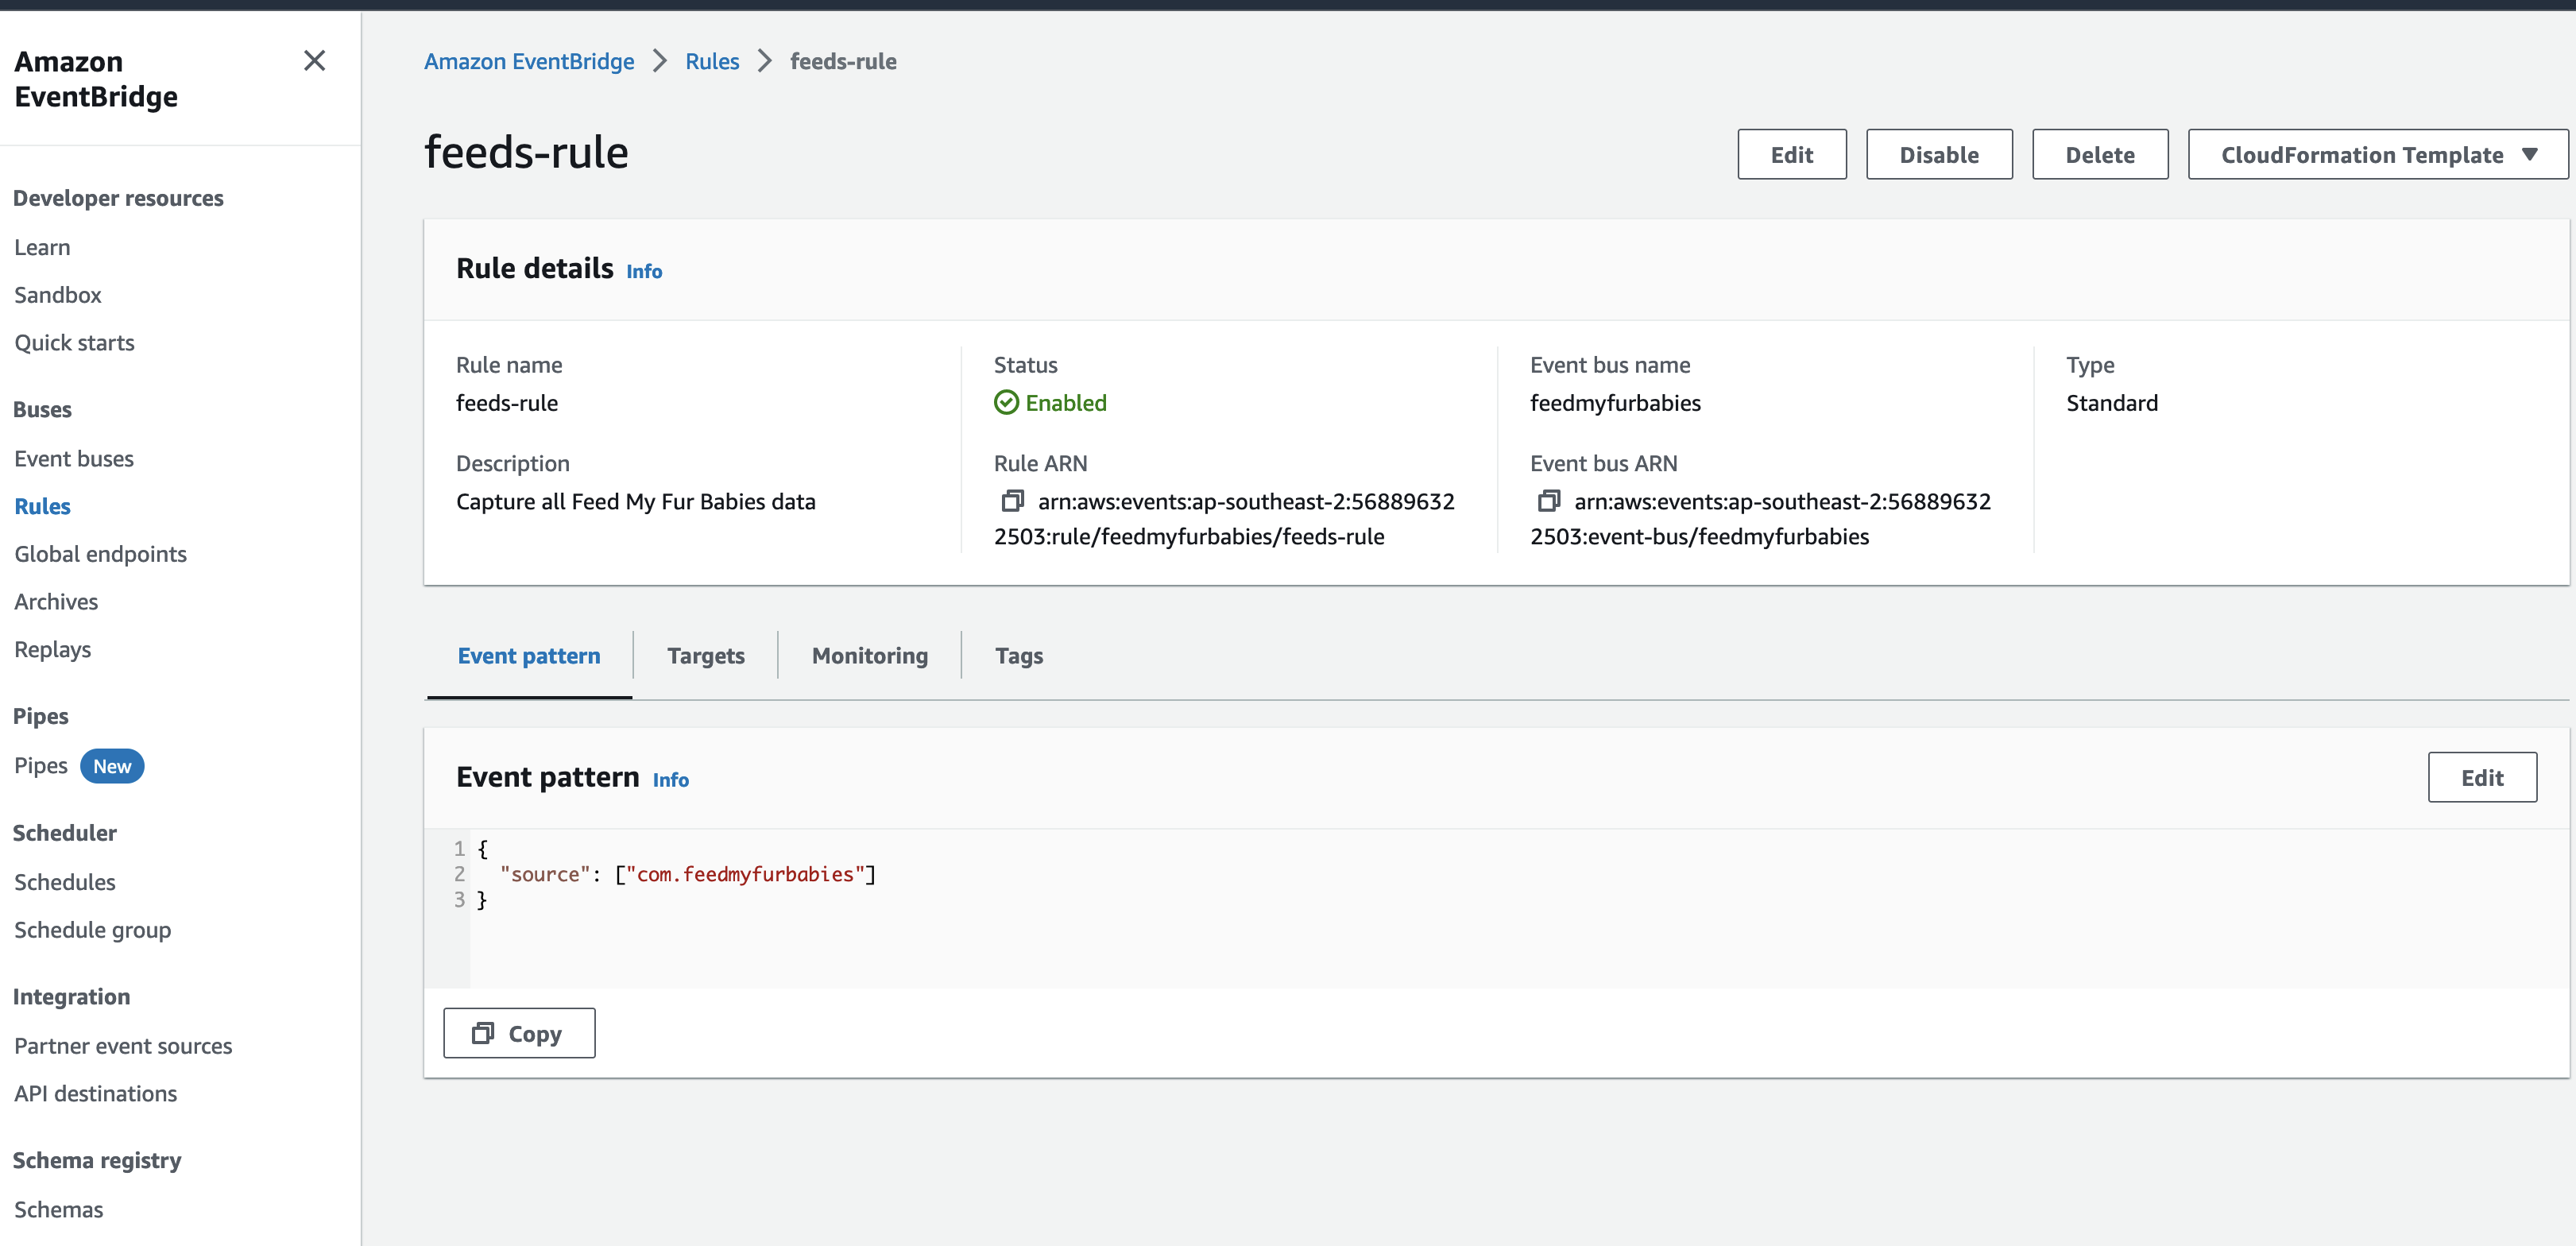2576x1246 pixels.
Task: Click the event pattern code editor
Action: pos(1496,908)
